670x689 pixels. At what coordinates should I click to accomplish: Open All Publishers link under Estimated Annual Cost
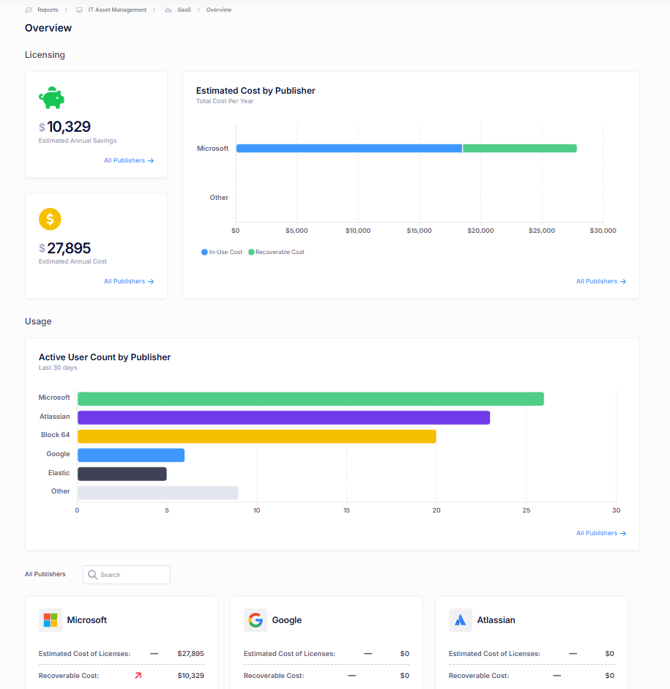coord(128,281)
